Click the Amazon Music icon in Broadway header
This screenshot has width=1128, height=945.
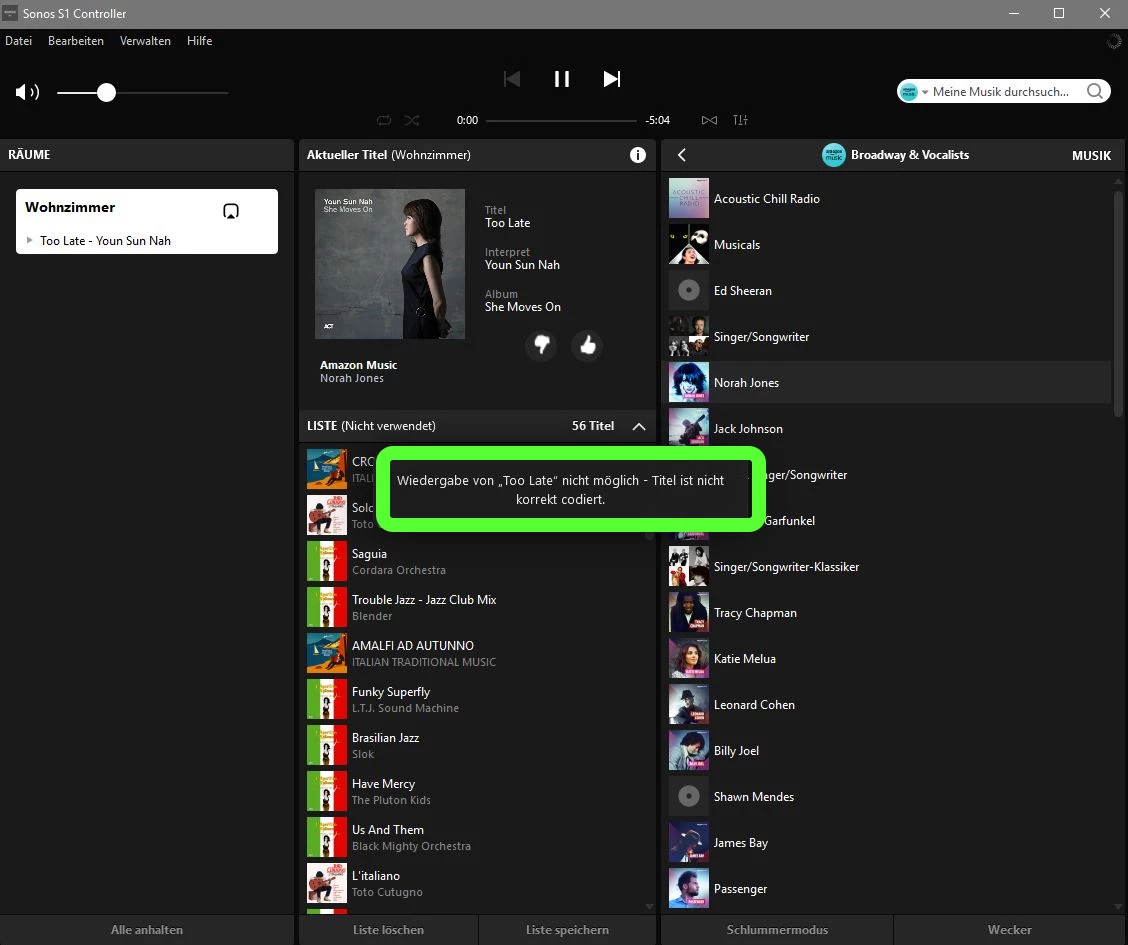(x=834, y=155)
